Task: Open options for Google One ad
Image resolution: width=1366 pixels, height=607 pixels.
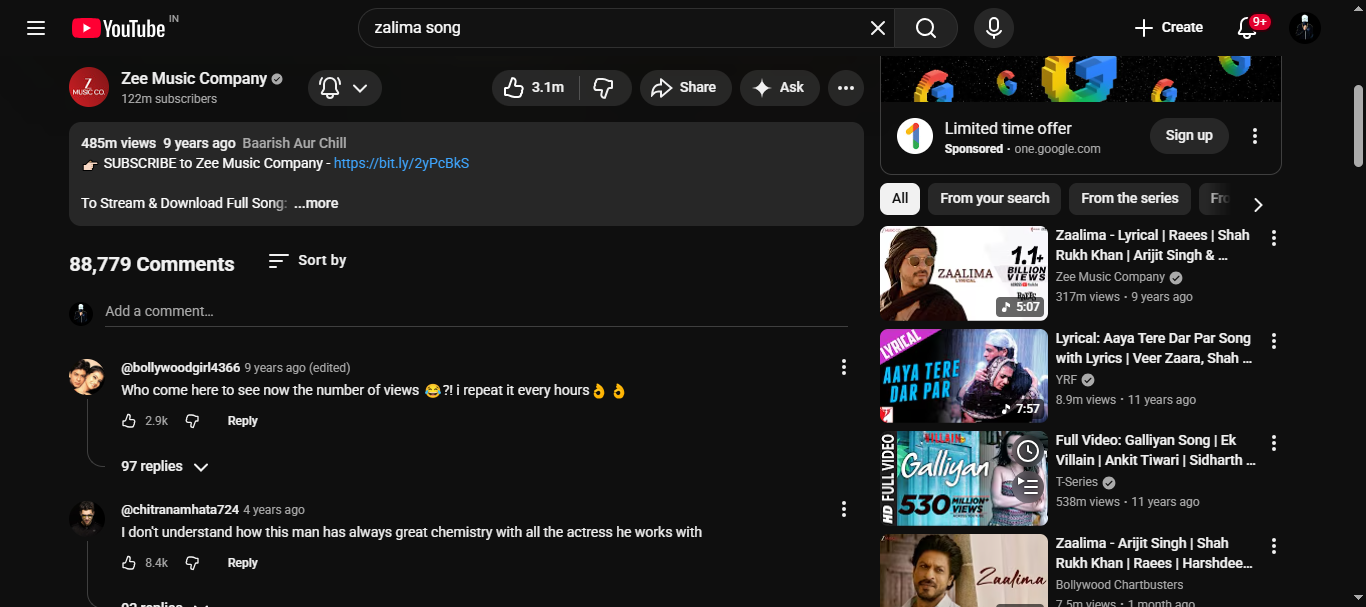Action: [1255, 136]
